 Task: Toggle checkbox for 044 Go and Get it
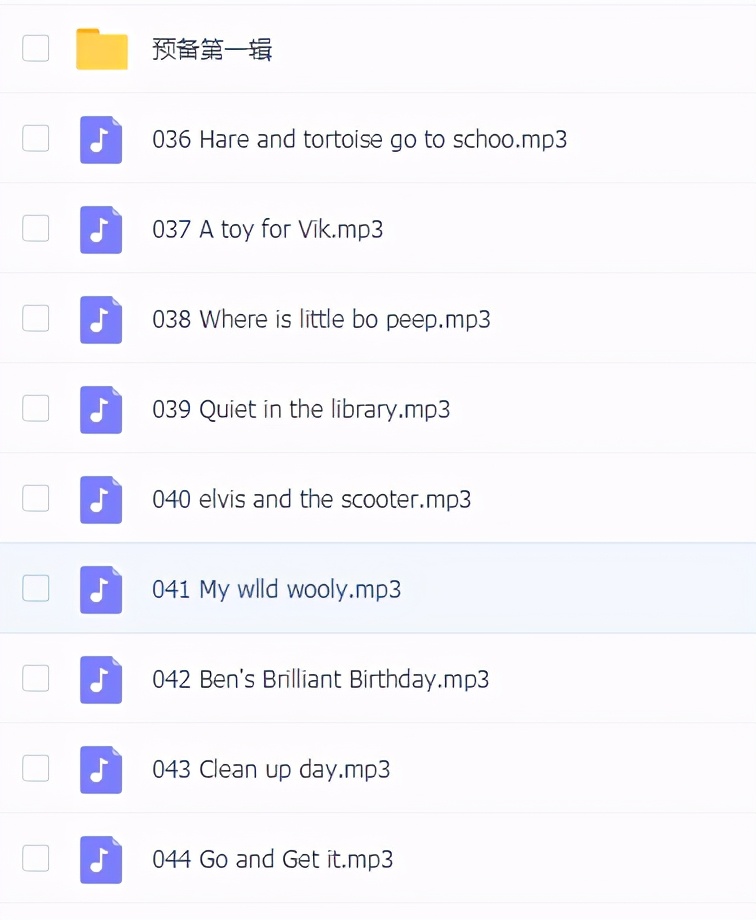[x=36, y=858]
